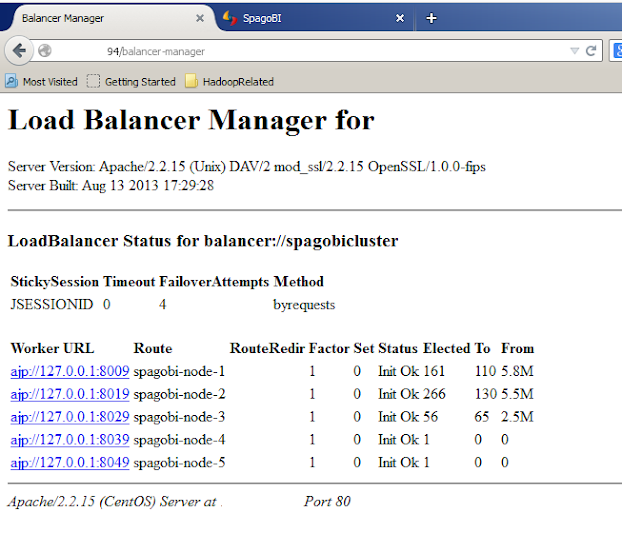Open the HadoopRelated bookmarks folder
Screen dimensions: 622x533
tap(230, 82)
